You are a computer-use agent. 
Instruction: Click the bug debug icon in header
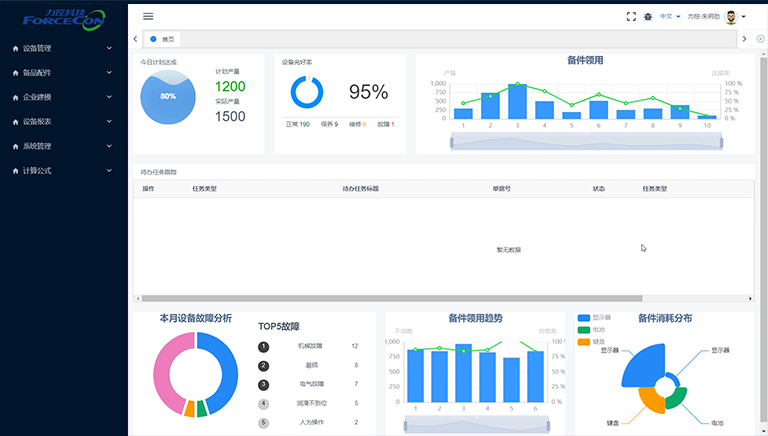pos(648,17)
